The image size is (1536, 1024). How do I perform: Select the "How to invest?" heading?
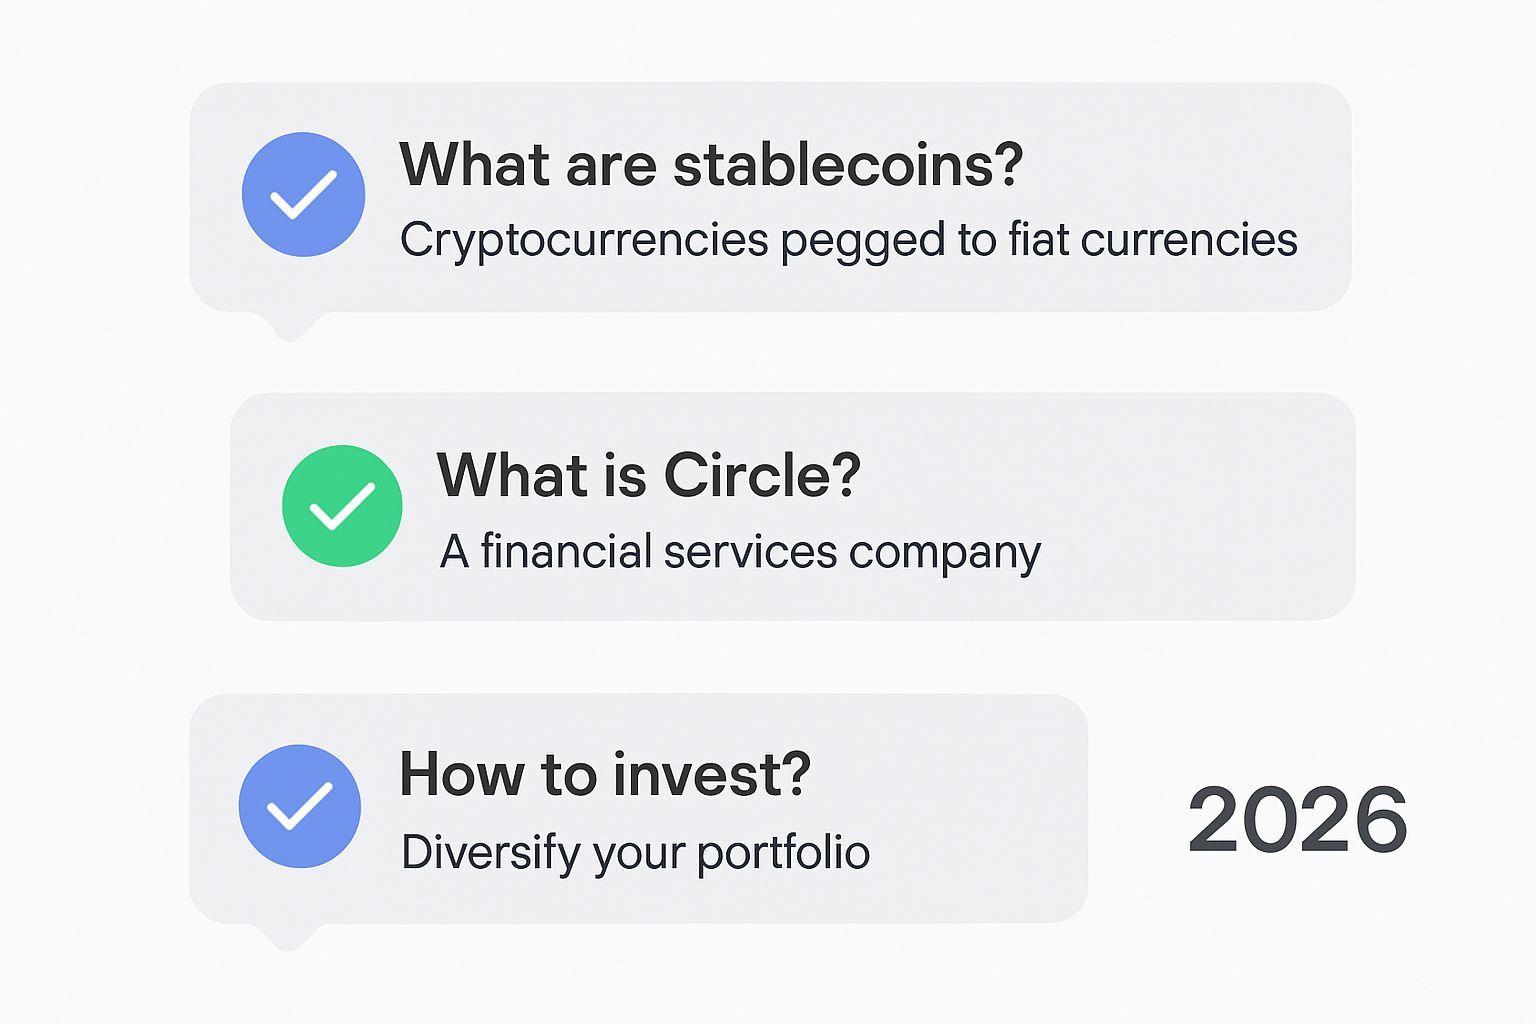point(604,775)
